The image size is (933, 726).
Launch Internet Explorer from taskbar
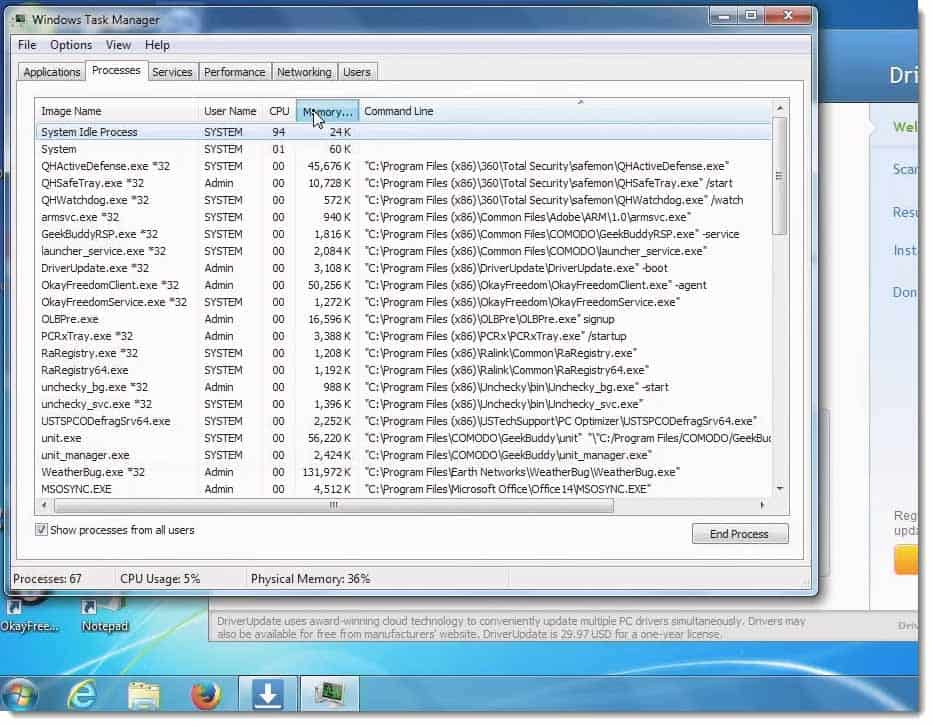pyautogui.click(x=82, y=694)
